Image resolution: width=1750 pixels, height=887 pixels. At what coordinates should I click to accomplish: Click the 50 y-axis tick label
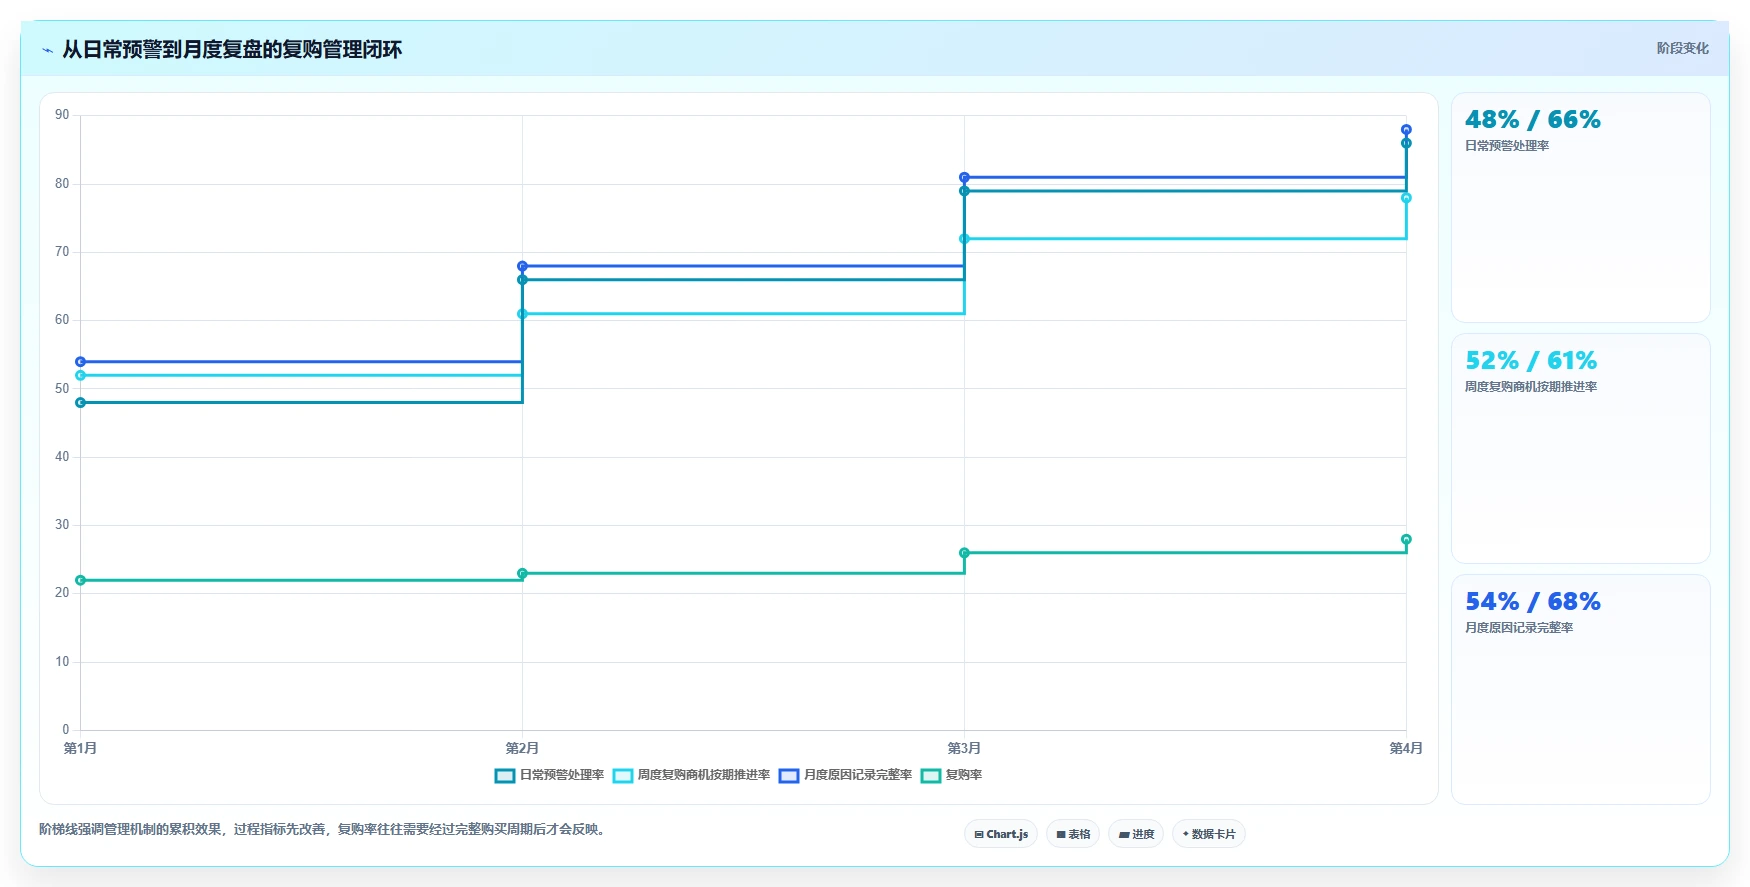(62, 389)
